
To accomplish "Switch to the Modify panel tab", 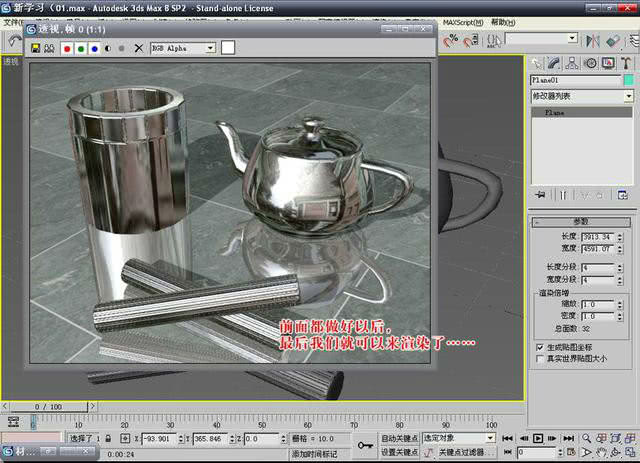I will (x=553, y=63).
